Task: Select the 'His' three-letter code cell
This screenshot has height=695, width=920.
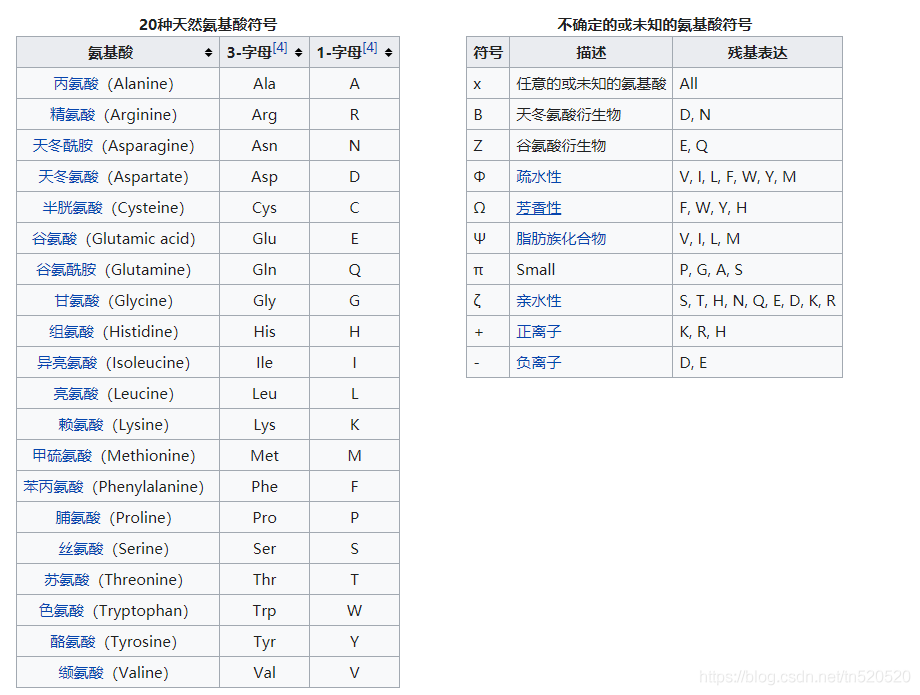Action: [265, 332]
